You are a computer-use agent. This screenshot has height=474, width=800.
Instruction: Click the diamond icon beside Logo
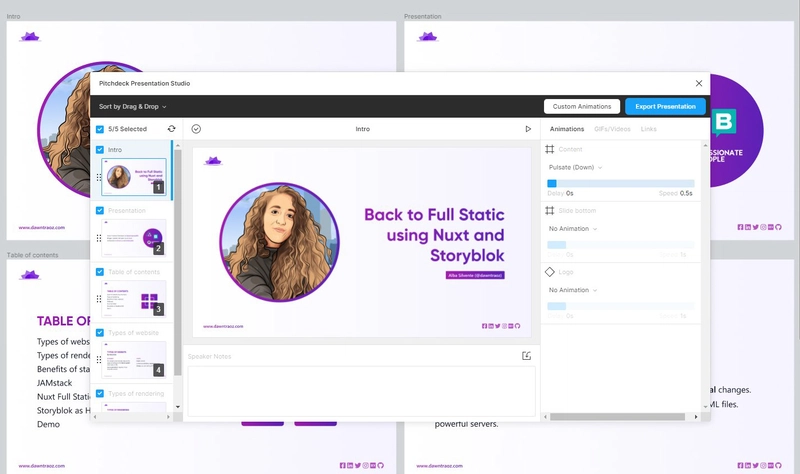549,272
